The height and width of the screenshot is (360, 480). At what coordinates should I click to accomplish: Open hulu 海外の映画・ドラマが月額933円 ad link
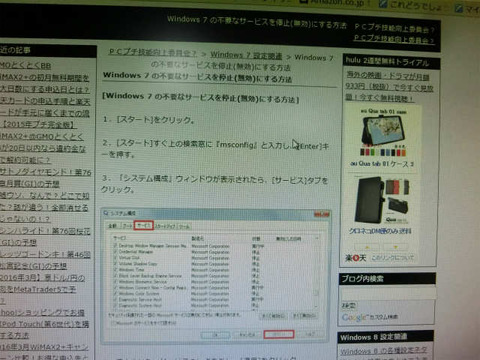[x=389, y=88]
